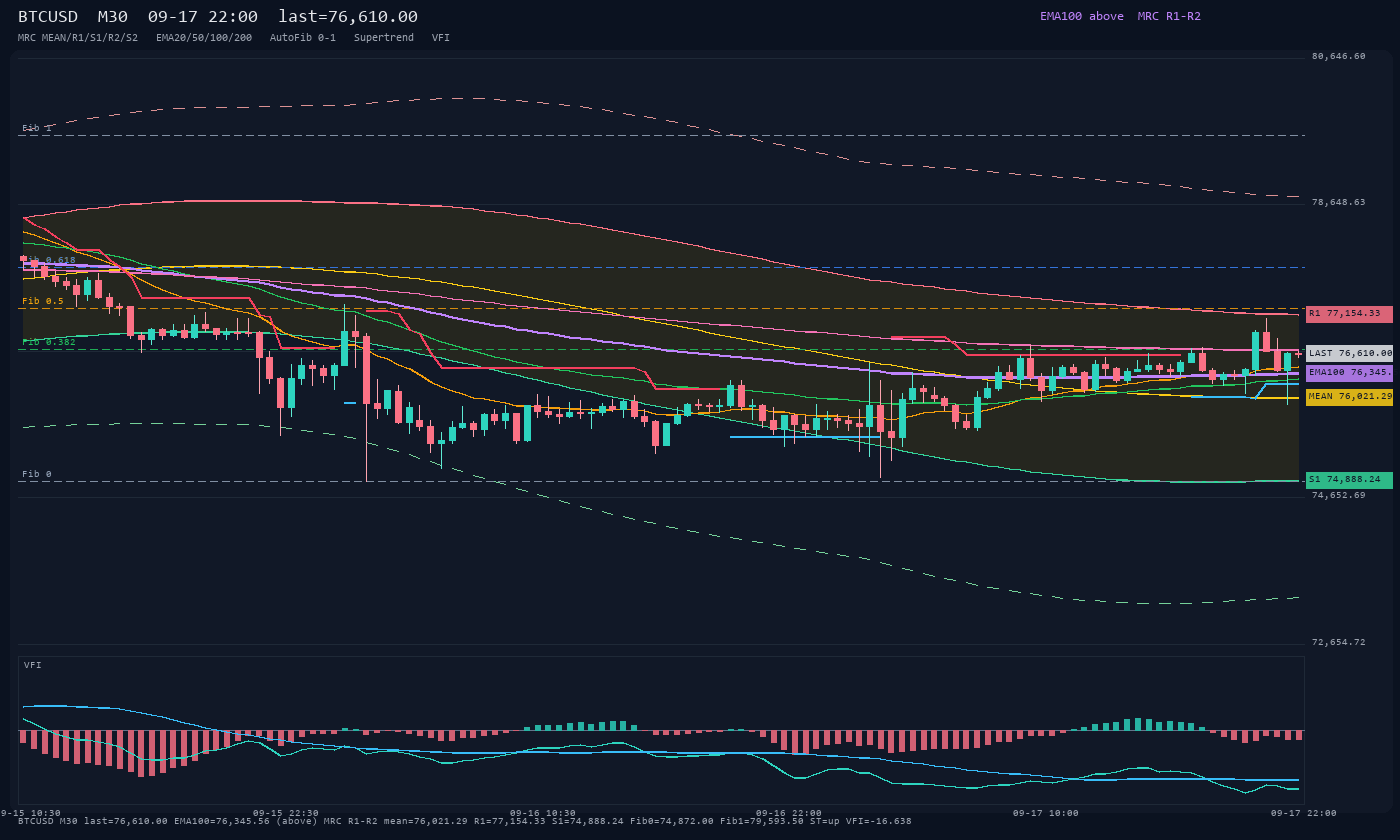Click the 09-16 22:00 time axis label
Screen dimensions: 1400x840
[789, 813]
